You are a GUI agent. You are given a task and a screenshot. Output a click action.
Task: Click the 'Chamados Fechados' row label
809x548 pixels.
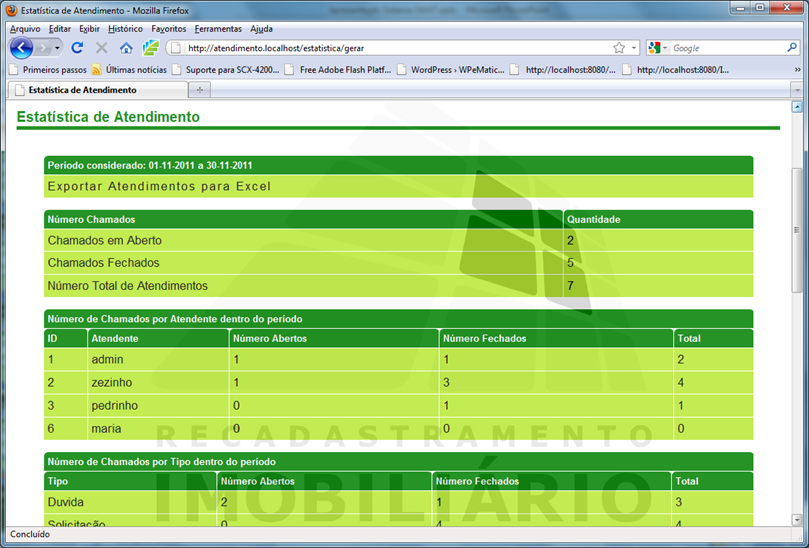point(104,263)
